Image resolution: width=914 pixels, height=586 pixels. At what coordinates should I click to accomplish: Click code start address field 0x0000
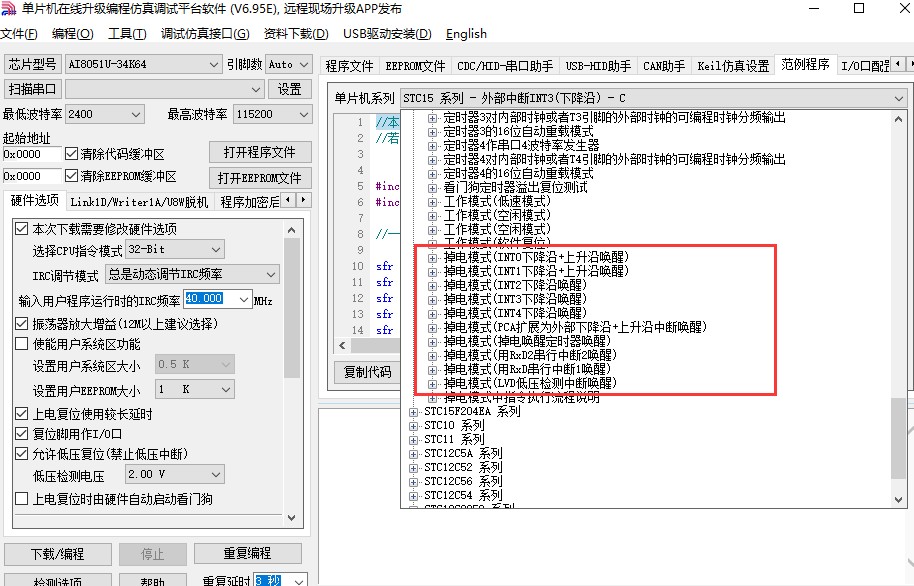31,155
